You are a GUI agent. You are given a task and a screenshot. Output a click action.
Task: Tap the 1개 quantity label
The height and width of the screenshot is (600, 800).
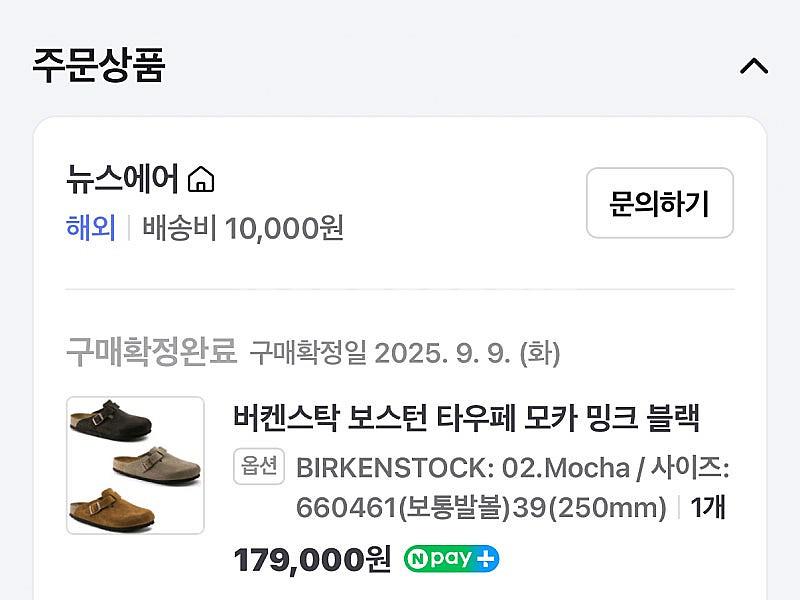707,507
